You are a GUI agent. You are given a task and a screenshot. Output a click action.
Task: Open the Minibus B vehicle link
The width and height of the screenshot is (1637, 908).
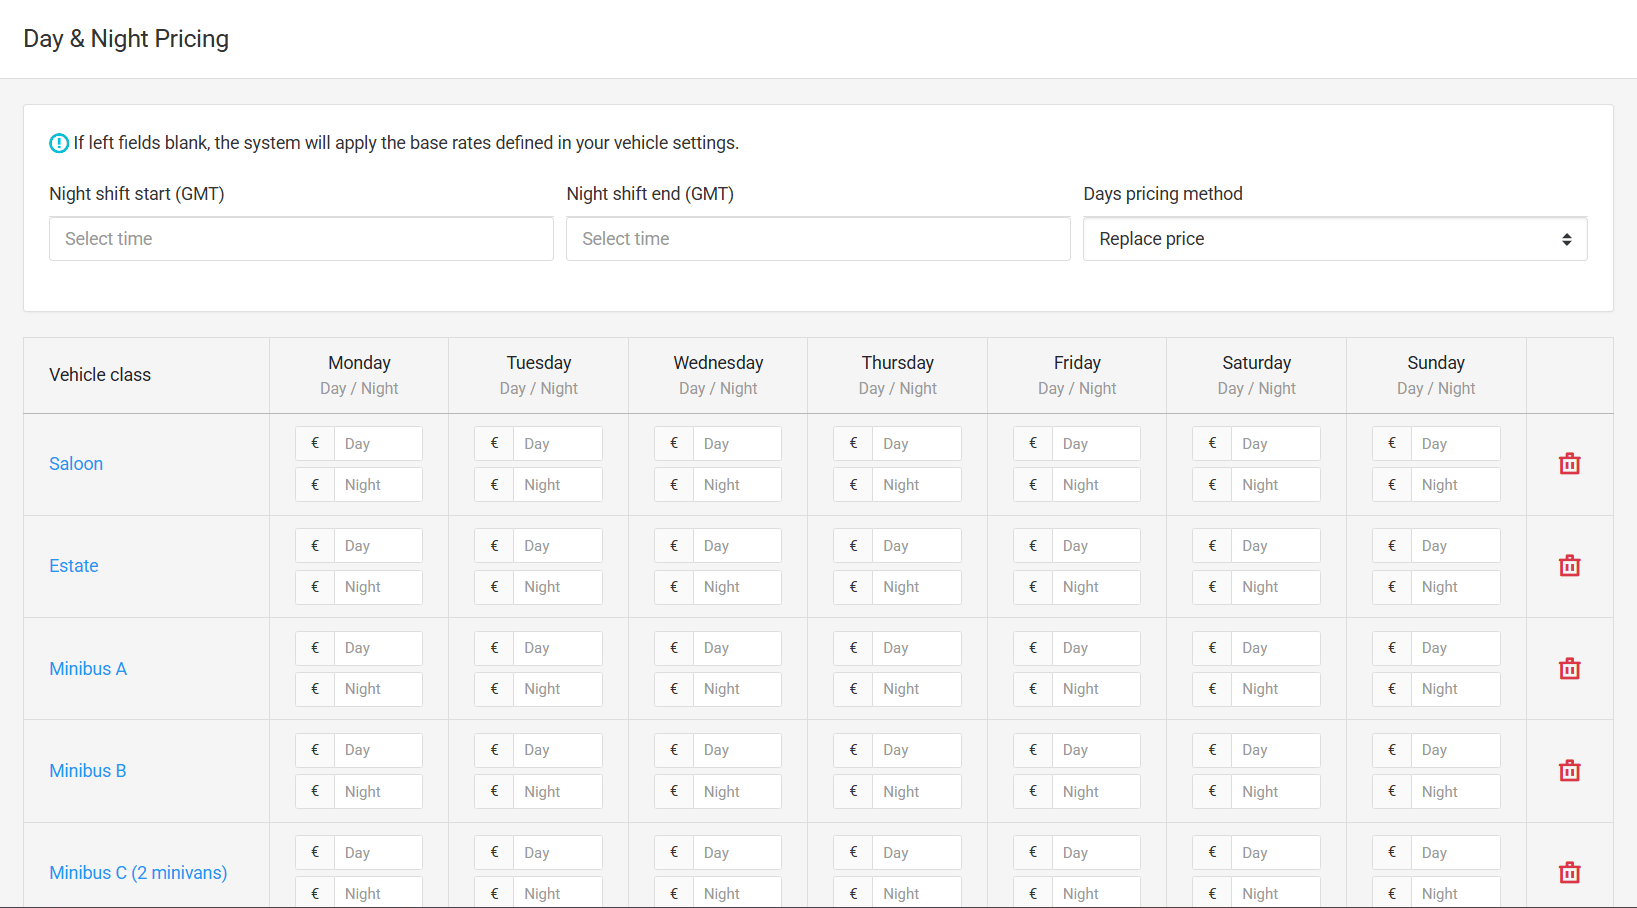click(x=88, y=771)
